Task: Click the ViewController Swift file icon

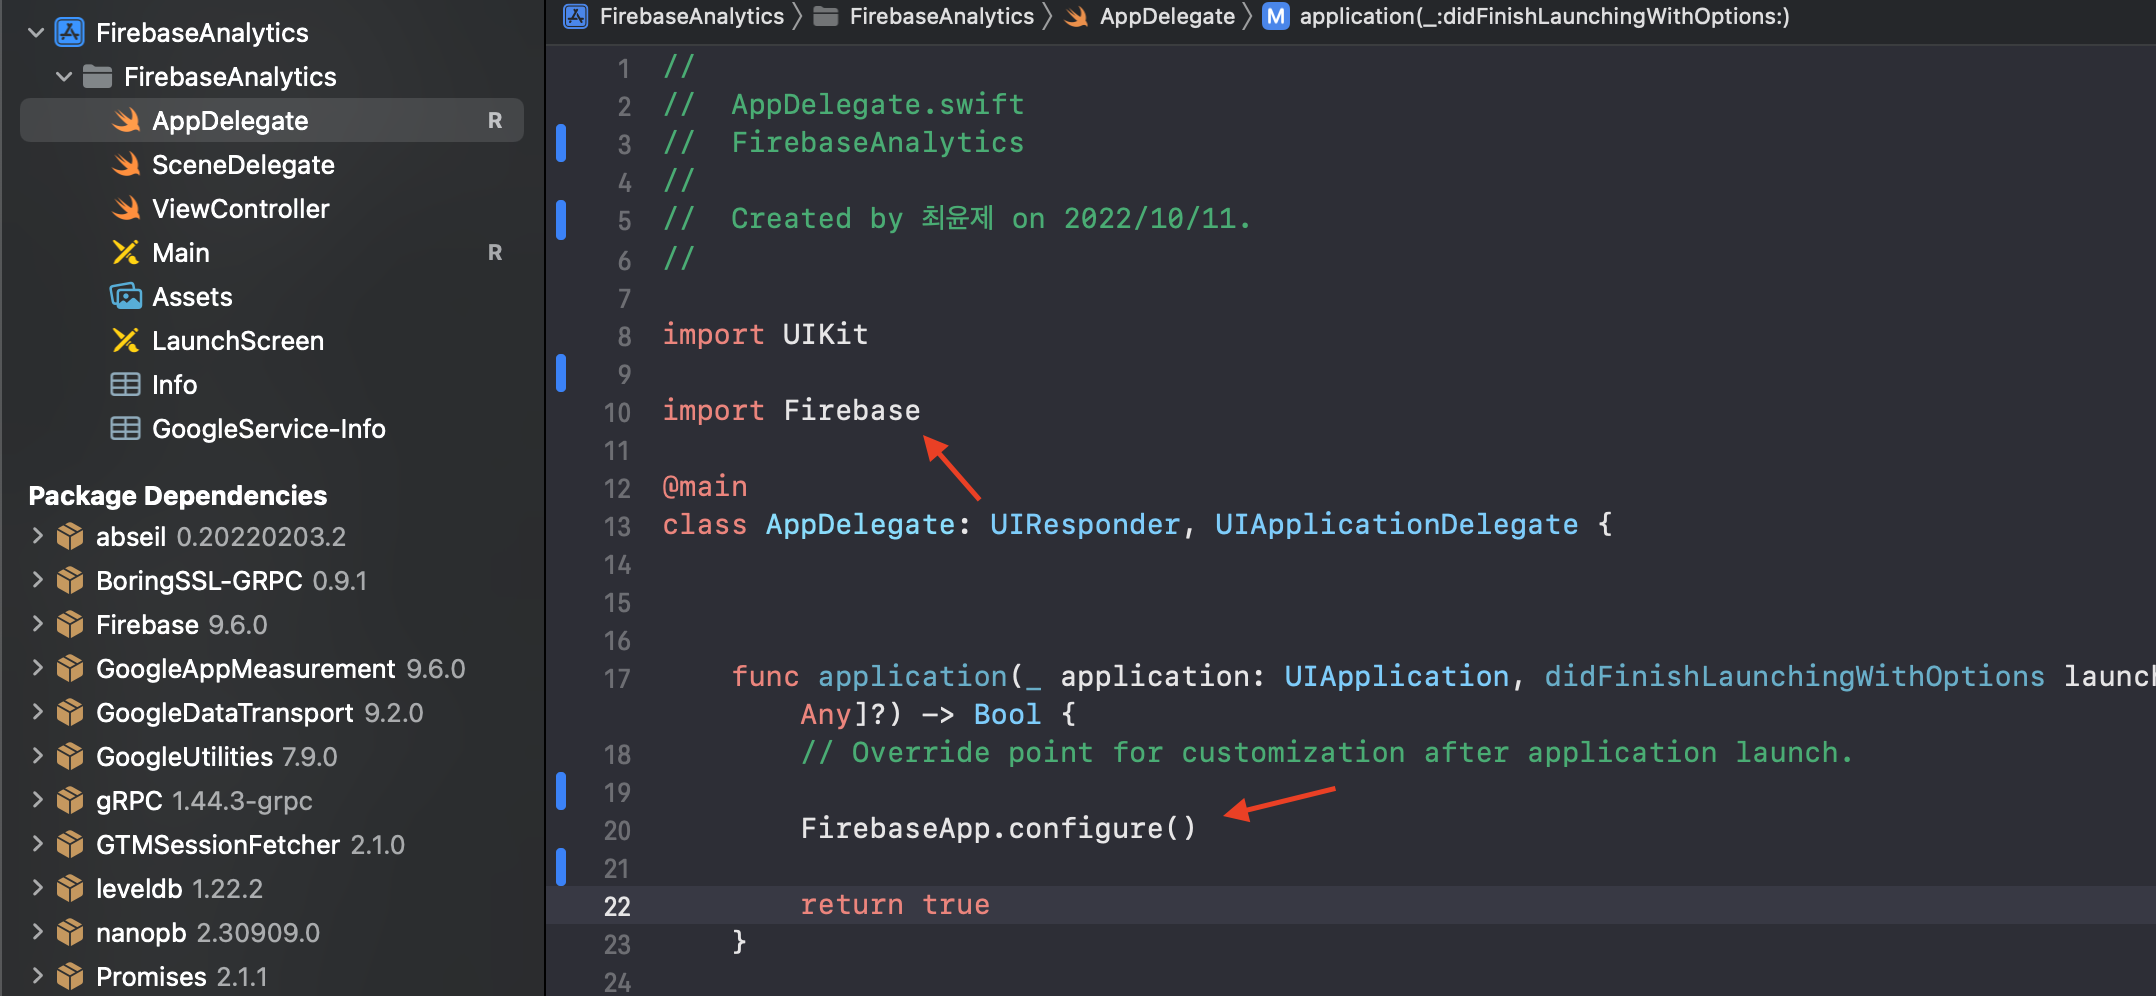Action: (x=125, y=209)
